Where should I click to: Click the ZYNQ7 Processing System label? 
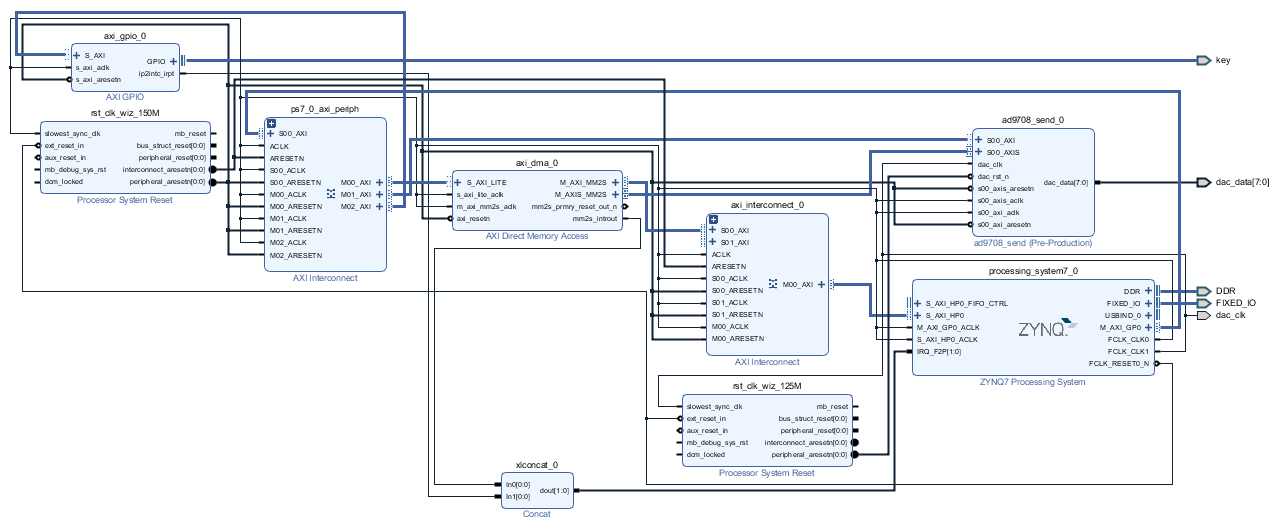click(x=1033, y=382)
